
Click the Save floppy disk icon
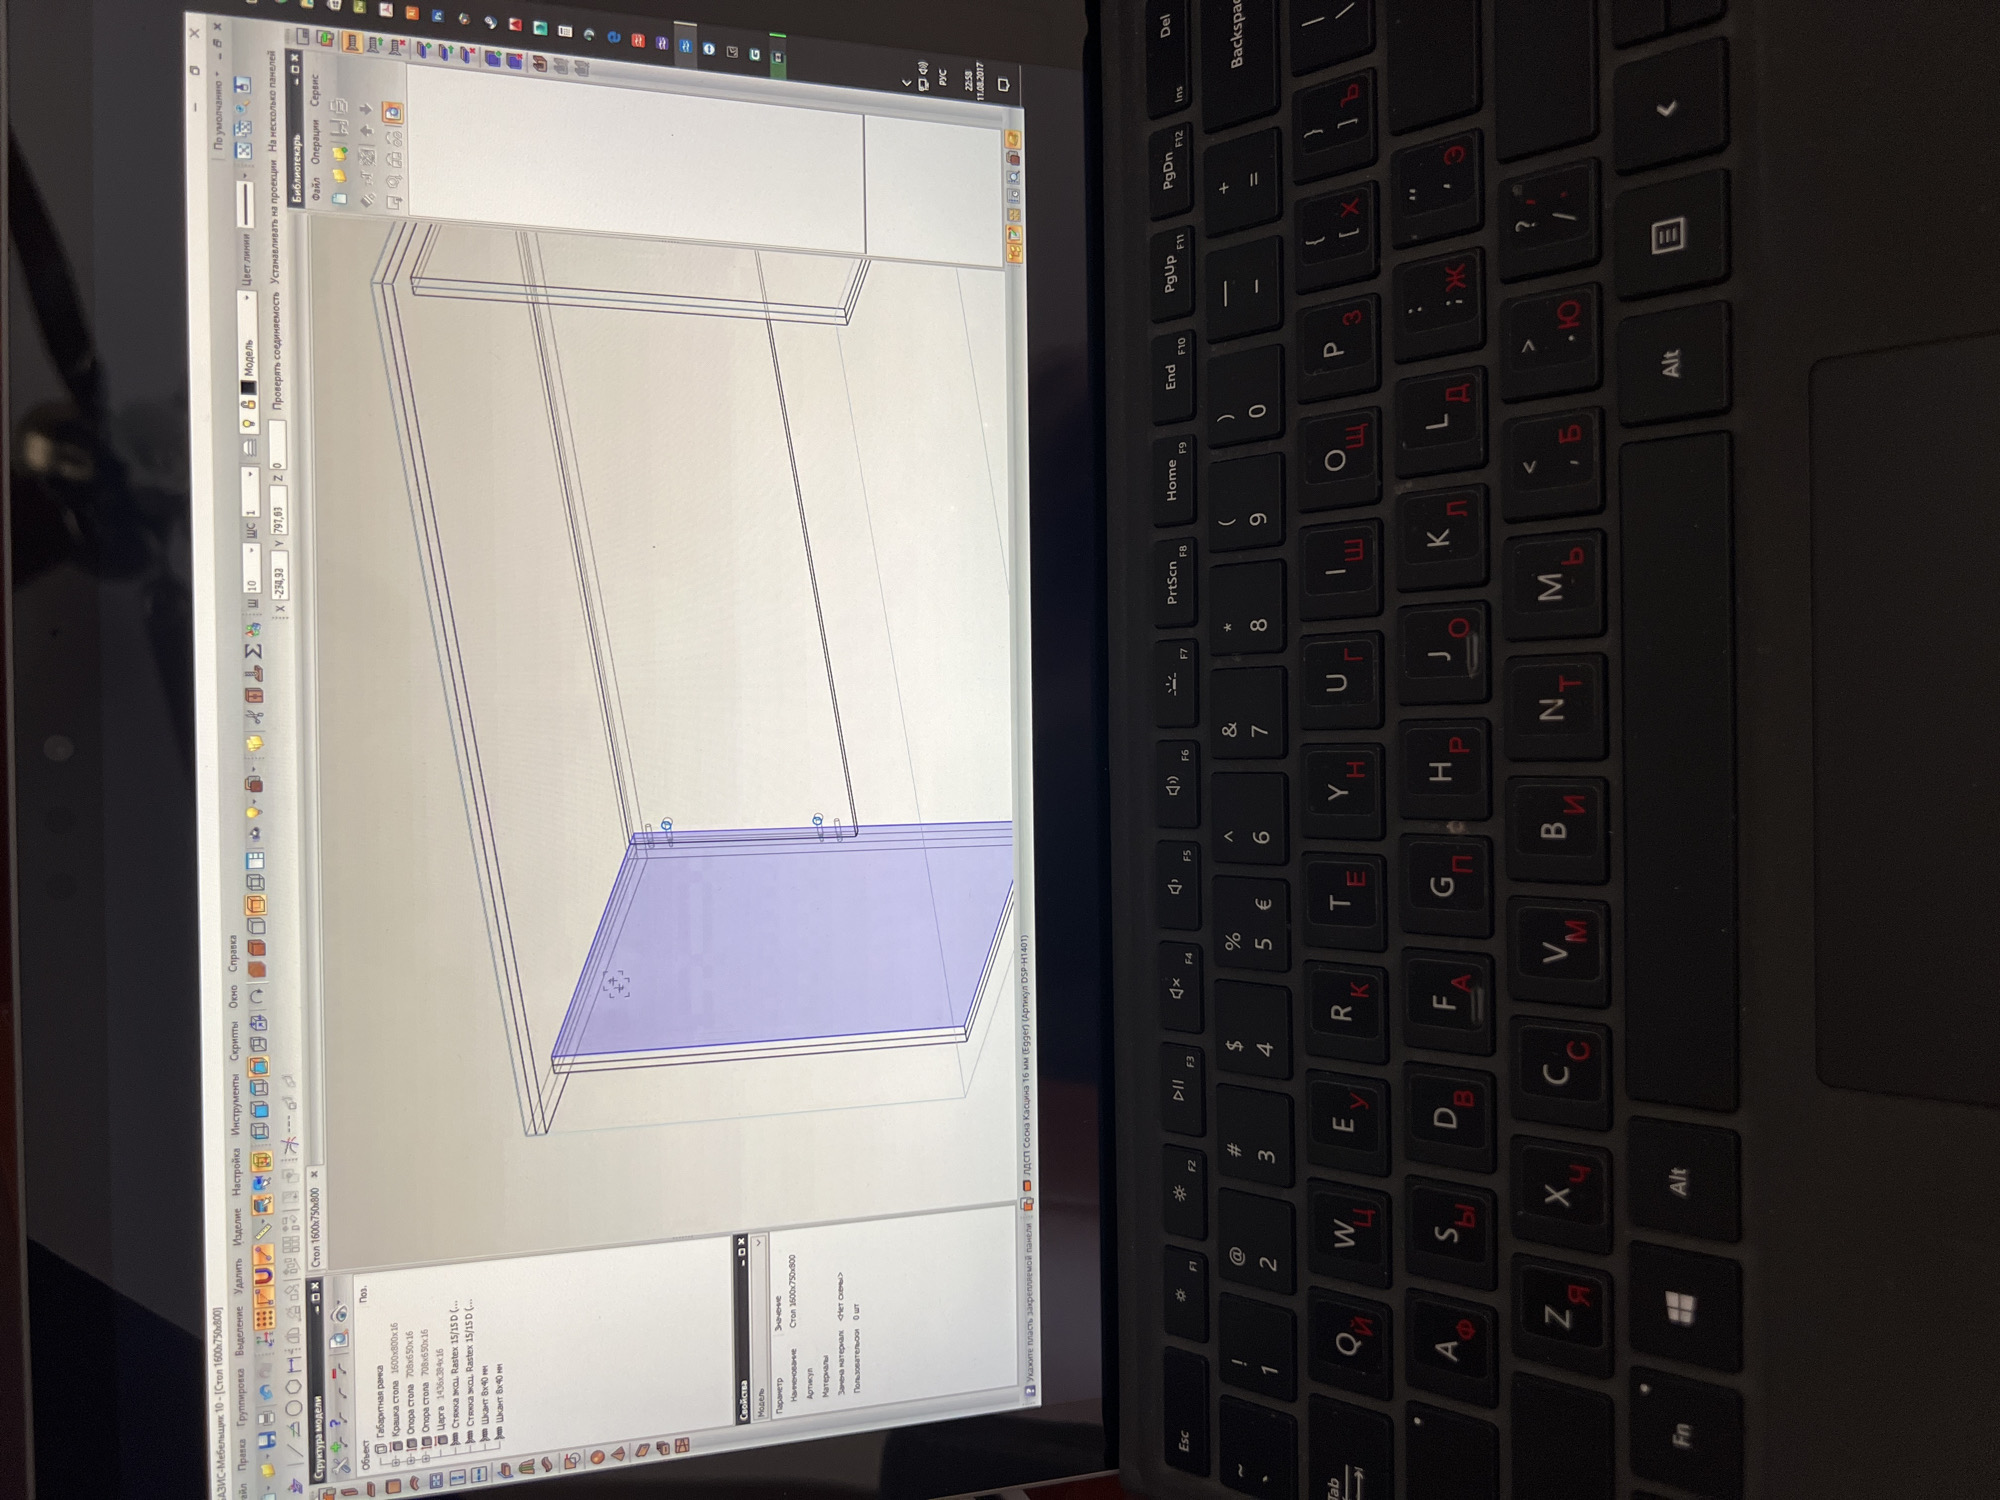pyautogui.click(x=268, y=1440)
